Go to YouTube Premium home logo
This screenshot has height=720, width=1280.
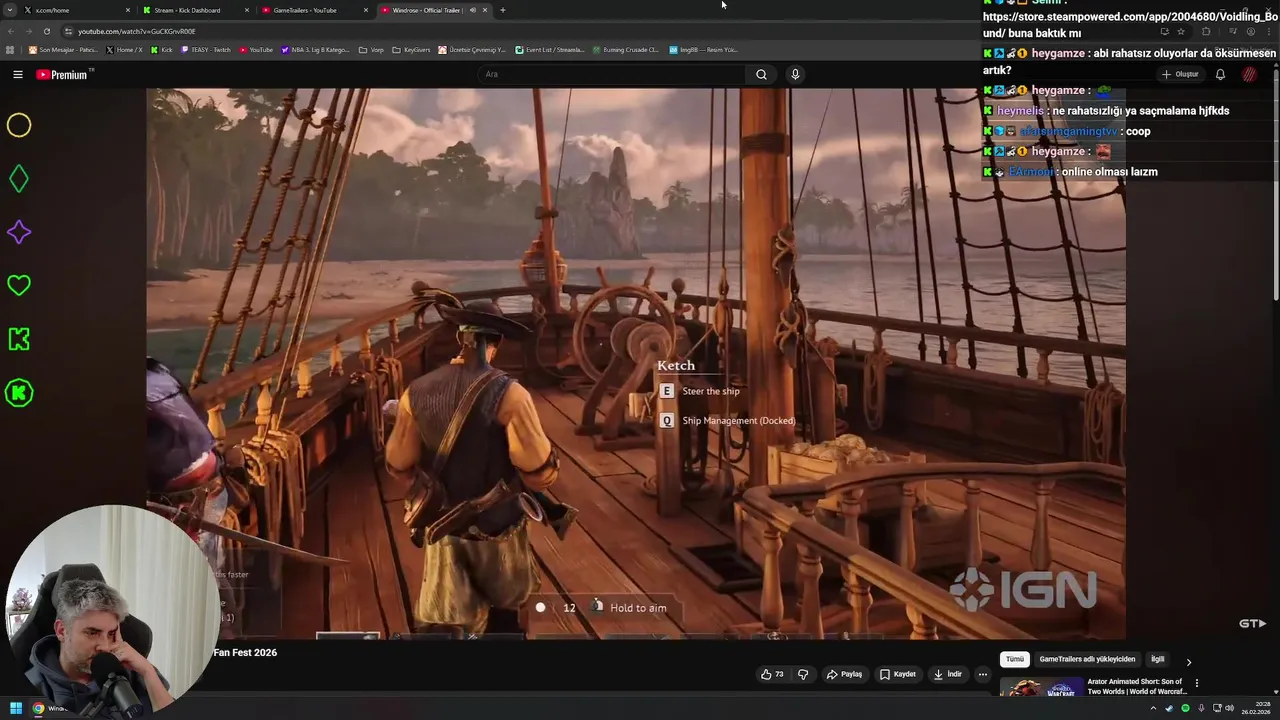click(62, 75)
